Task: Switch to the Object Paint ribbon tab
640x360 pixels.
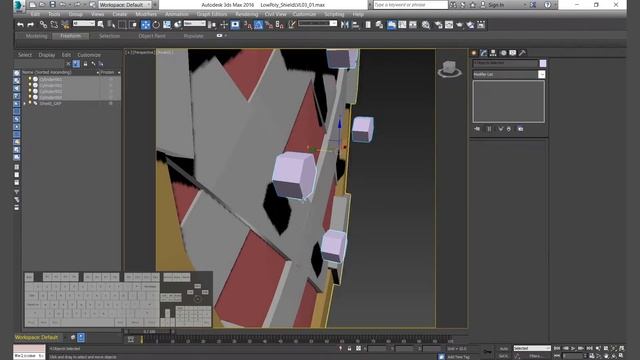Action: [152, 36]
